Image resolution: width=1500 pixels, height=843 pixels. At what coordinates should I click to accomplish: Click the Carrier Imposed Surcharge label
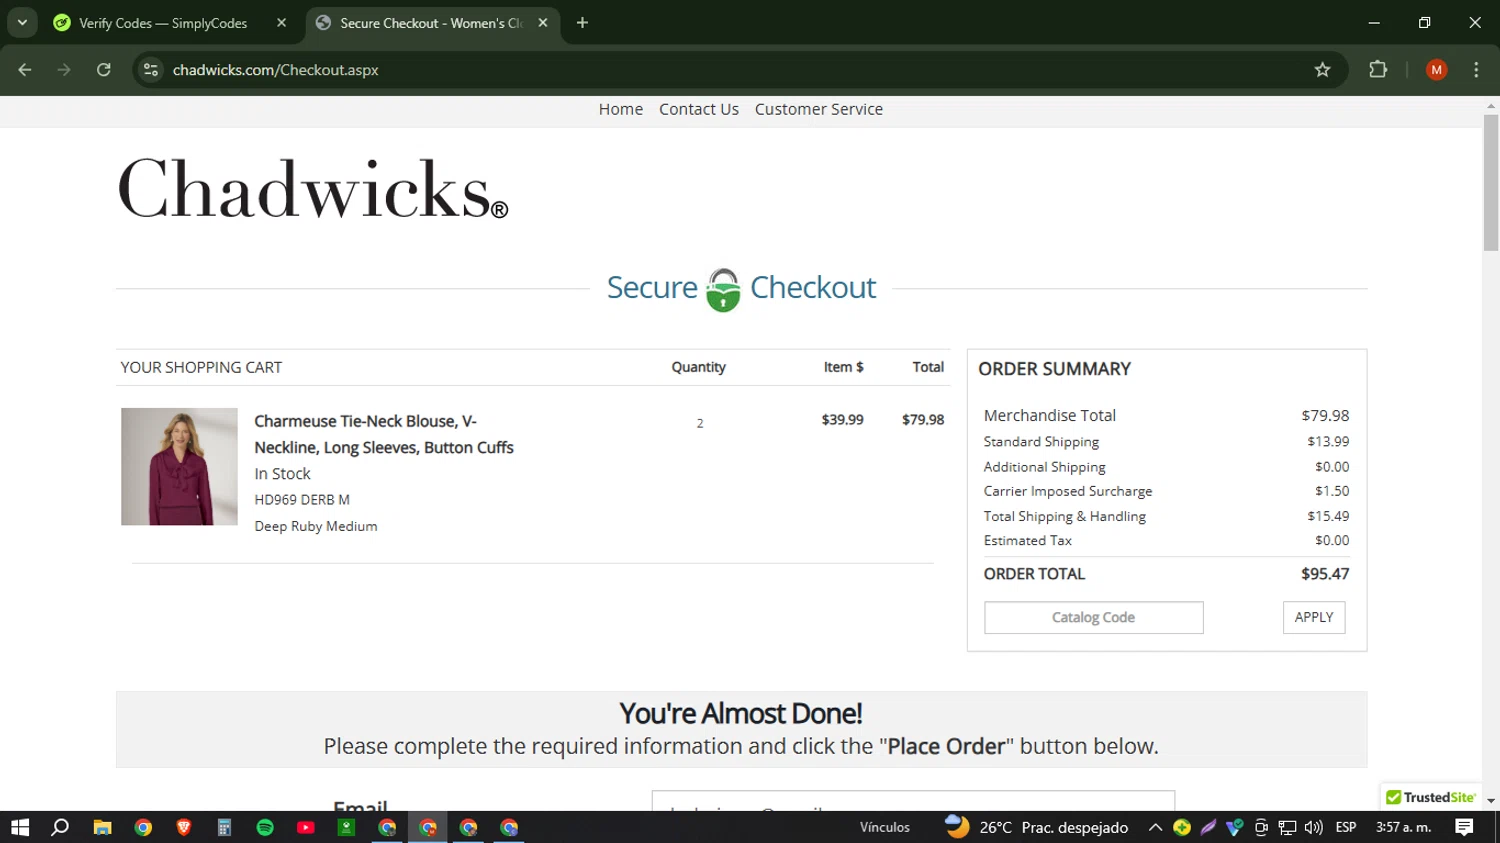coord(1068,491)
